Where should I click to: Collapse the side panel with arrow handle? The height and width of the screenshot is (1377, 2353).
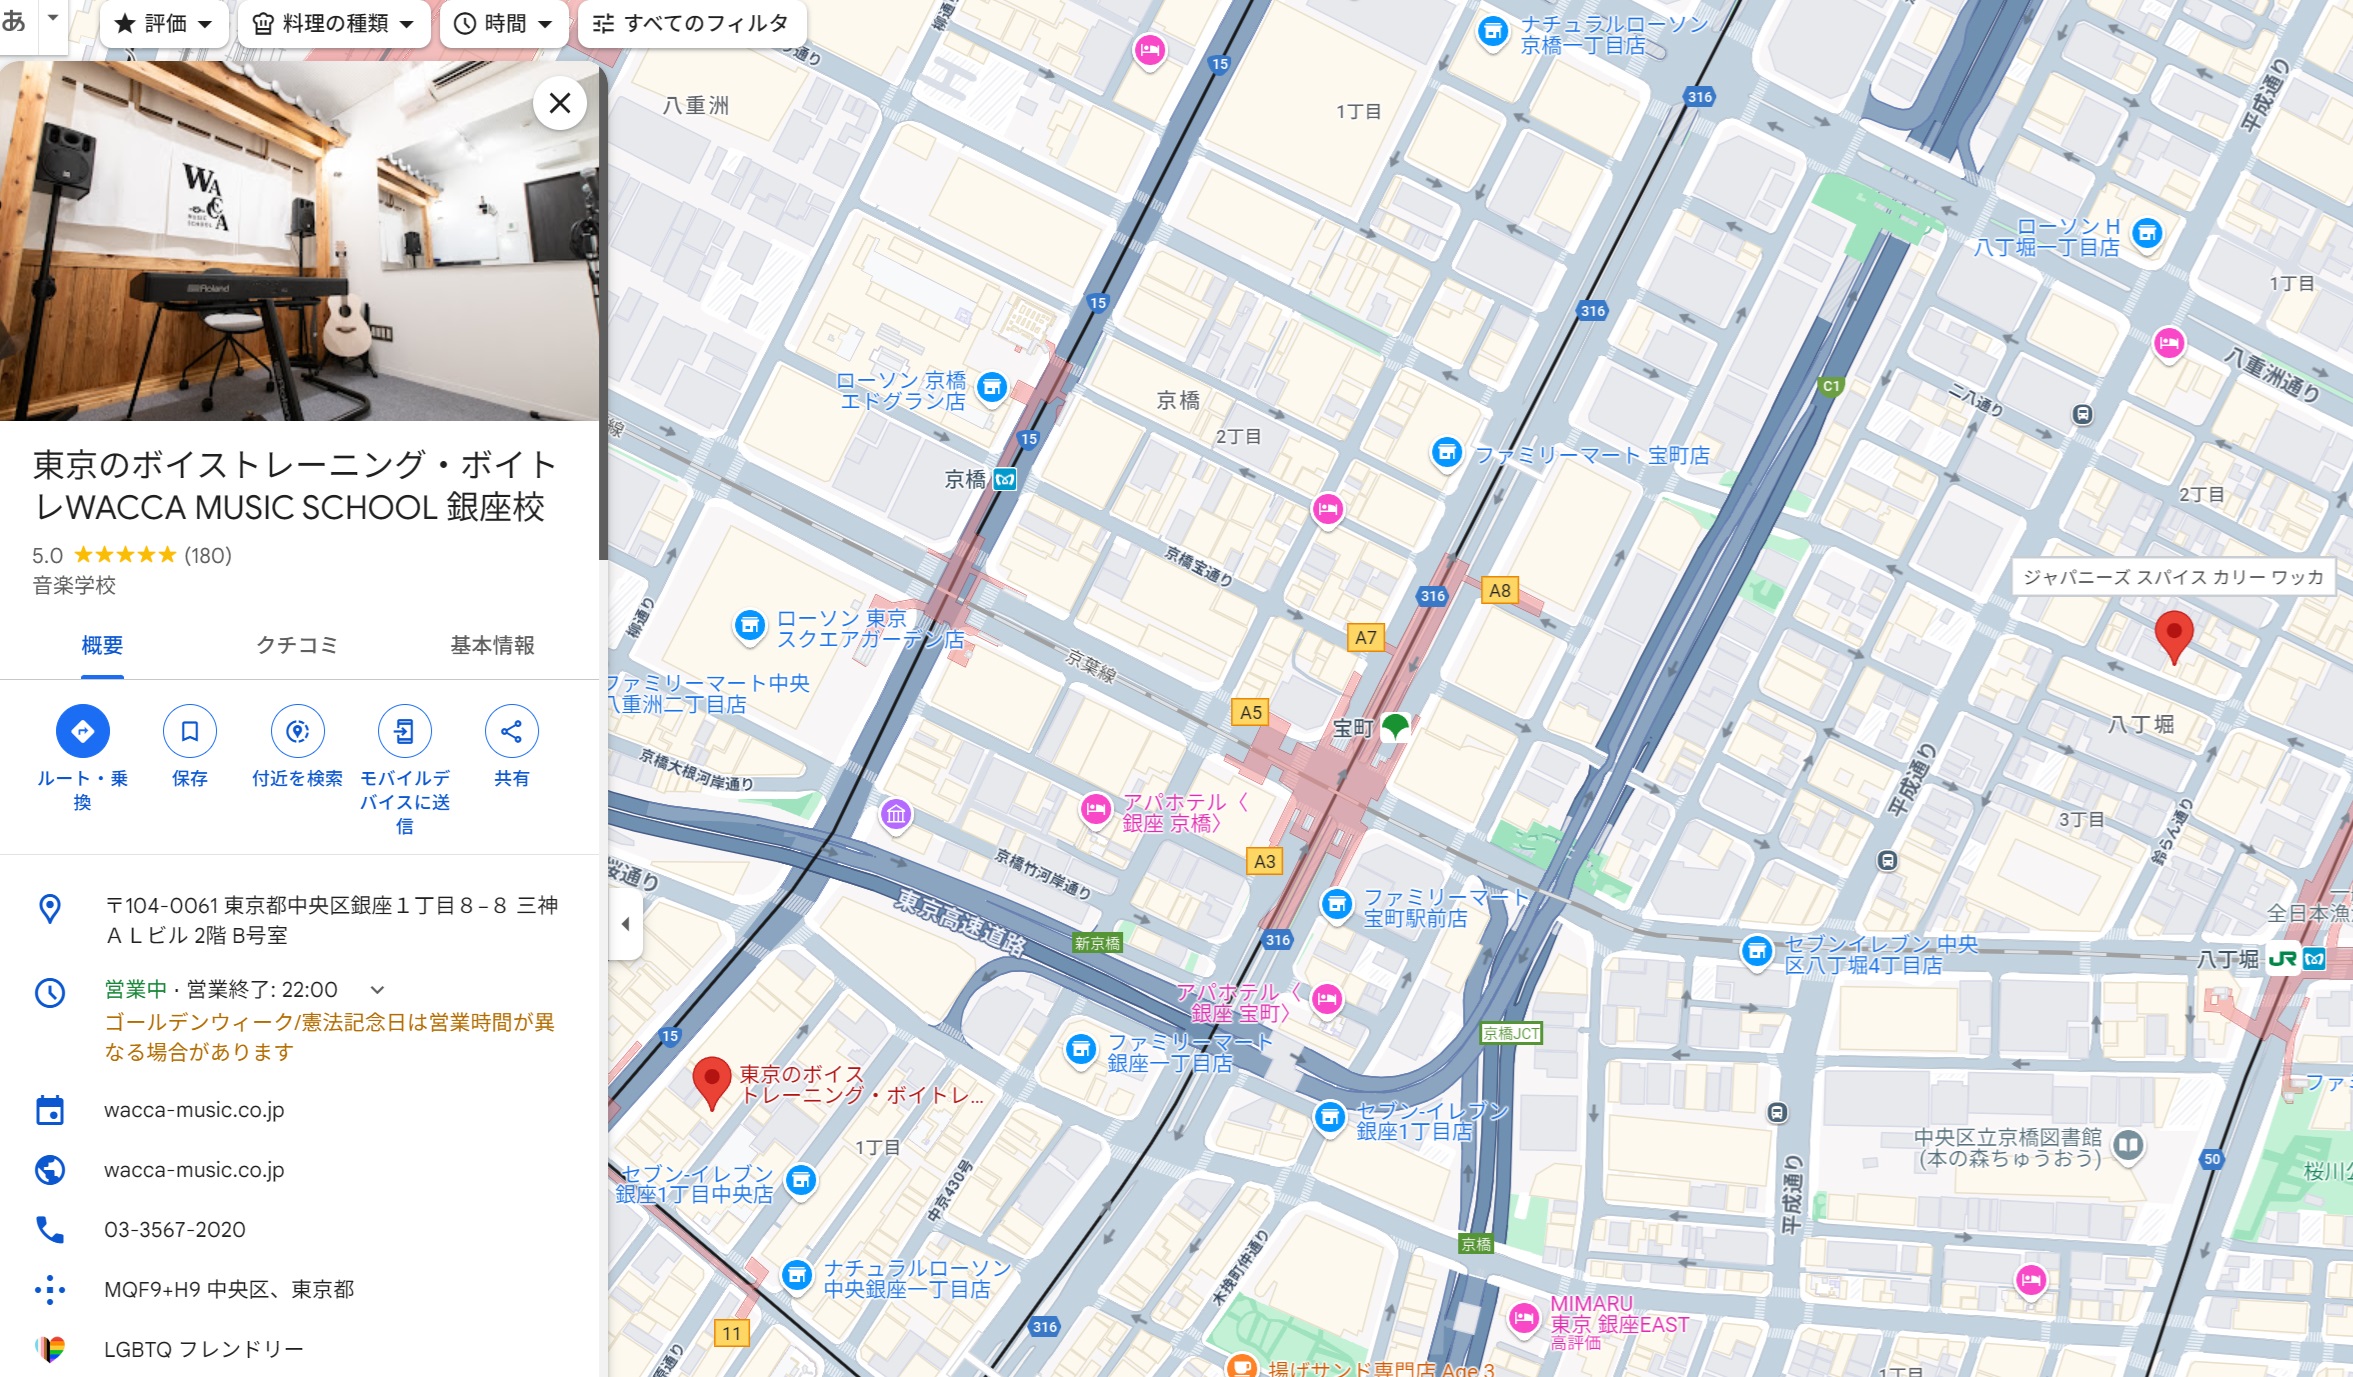click(x=625, y=924)
